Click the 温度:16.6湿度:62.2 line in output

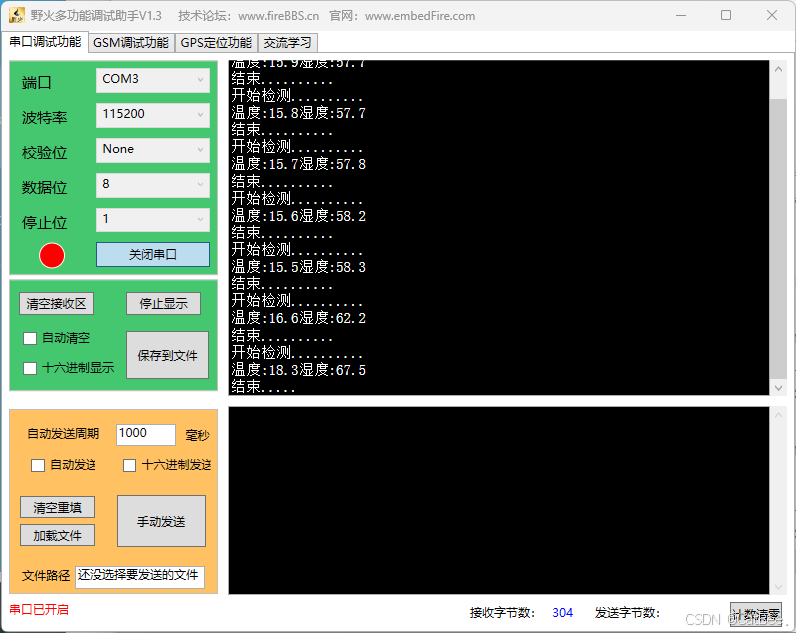click(298, 318)
